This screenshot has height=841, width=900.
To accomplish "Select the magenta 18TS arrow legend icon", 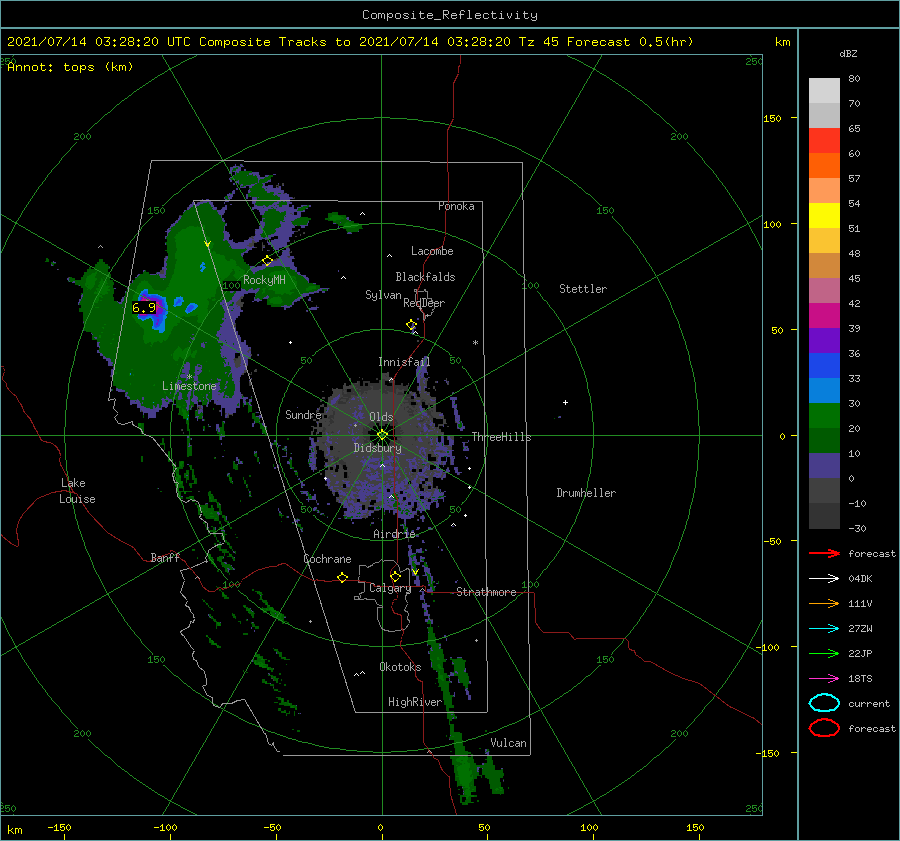I will point(824,679).
